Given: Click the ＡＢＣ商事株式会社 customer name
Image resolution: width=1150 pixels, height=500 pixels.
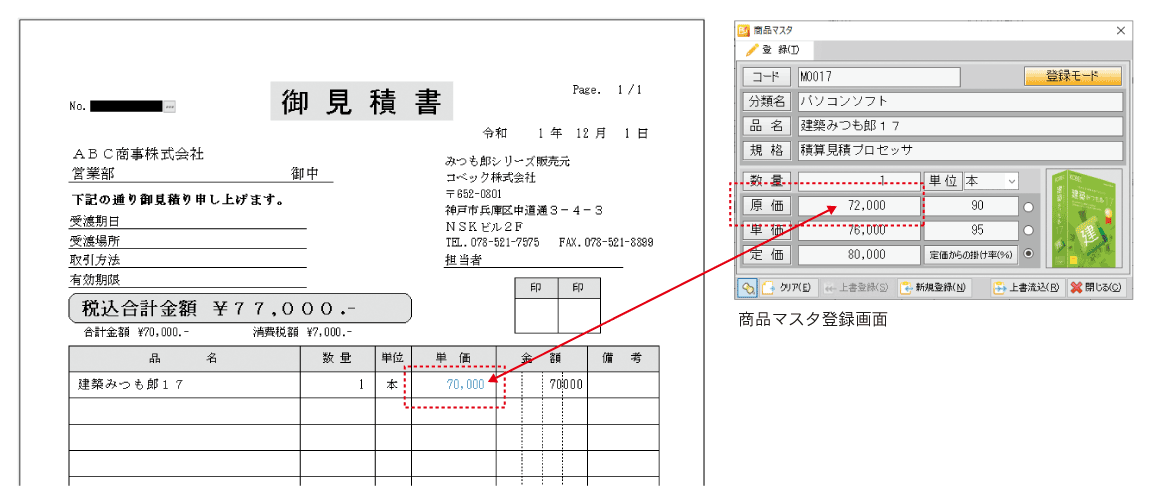Looking at the screenshot, I should tap(137, 154).
